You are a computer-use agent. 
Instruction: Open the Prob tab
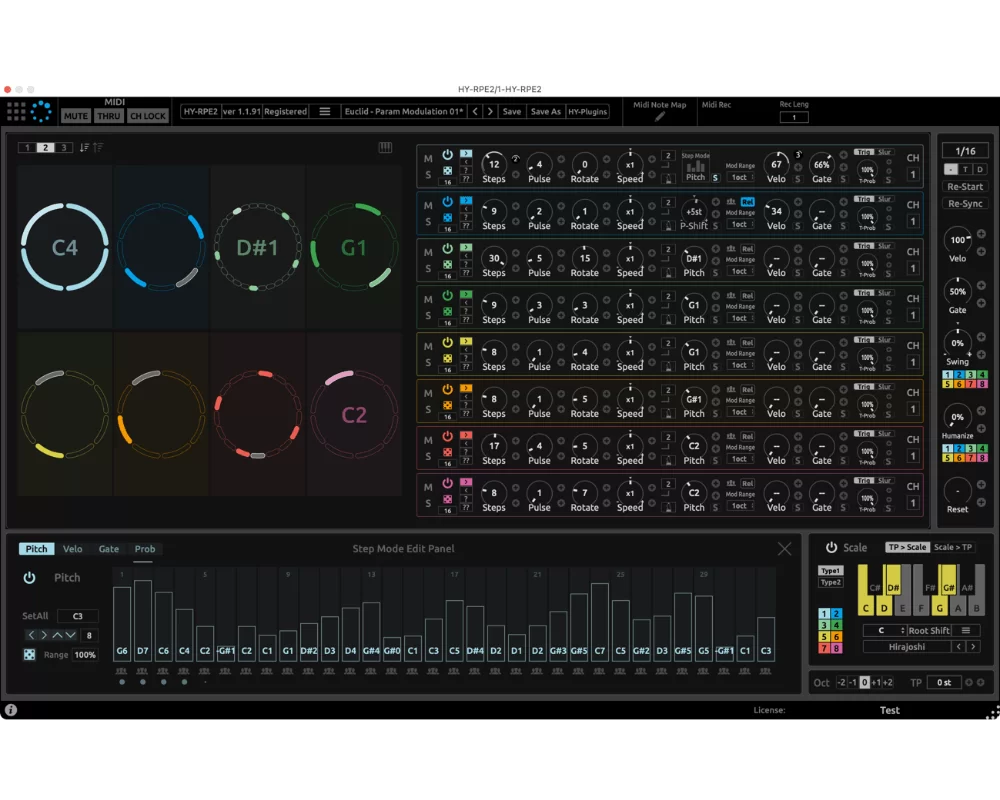coord(145,549)
